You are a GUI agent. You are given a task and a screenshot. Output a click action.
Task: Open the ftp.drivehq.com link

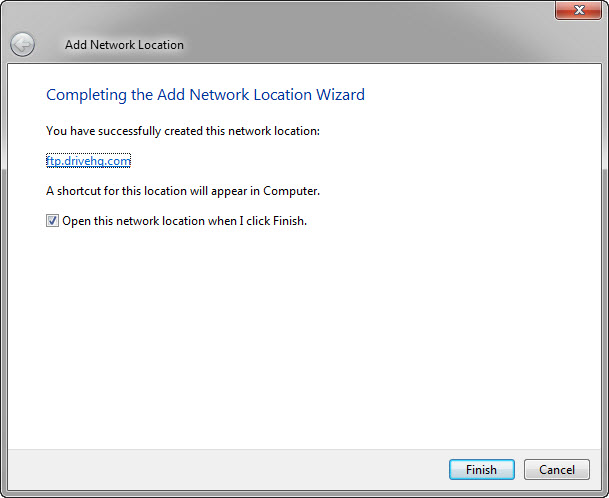(x=88, y=160)
